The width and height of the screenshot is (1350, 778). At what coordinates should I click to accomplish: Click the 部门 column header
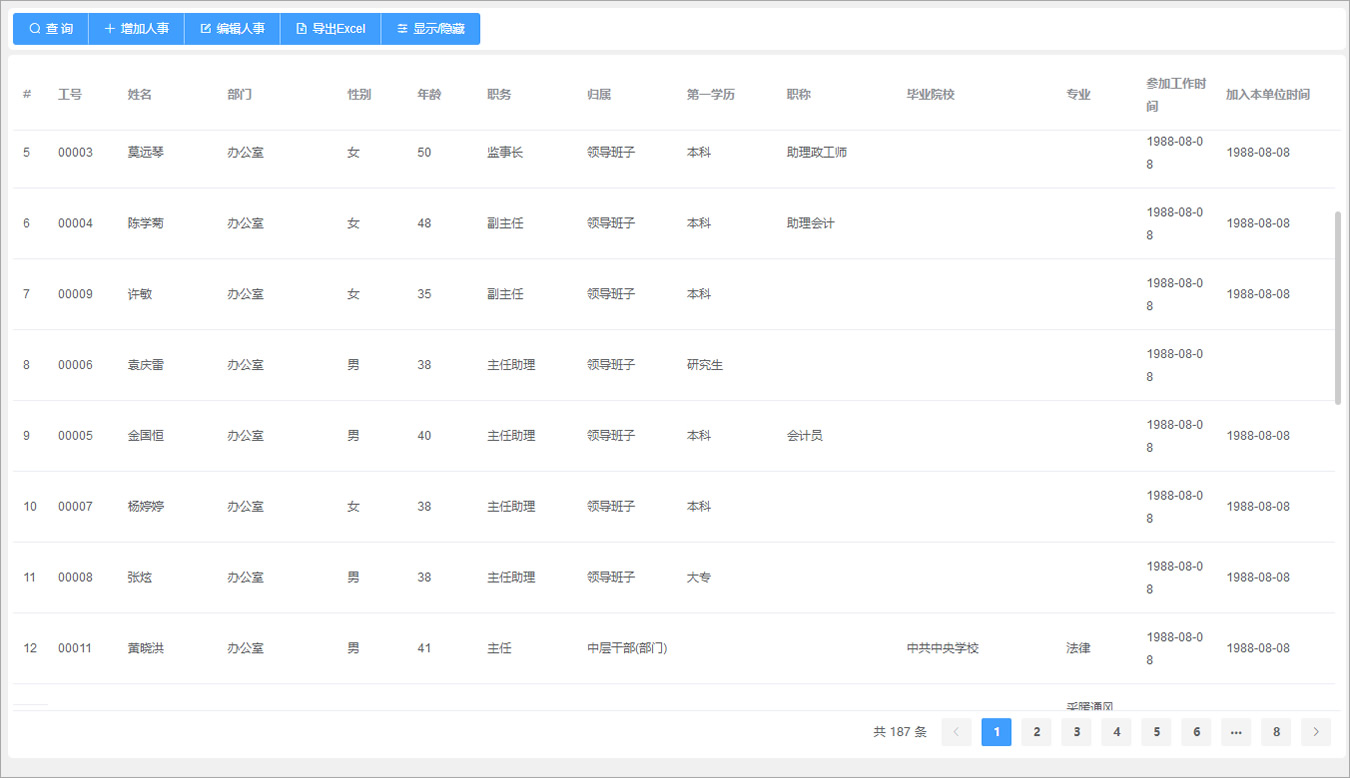240,94
